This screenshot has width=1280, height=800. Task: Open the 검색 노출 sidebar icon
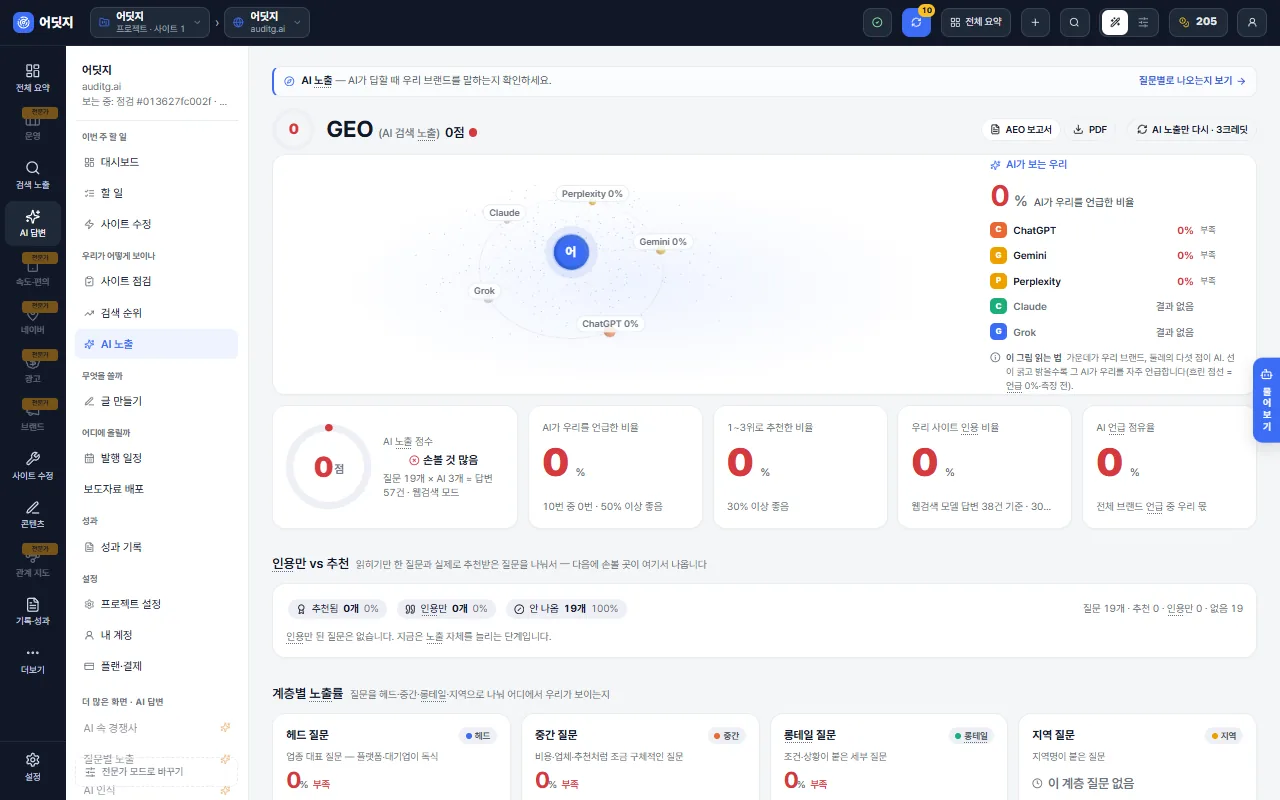coord(33,175)
